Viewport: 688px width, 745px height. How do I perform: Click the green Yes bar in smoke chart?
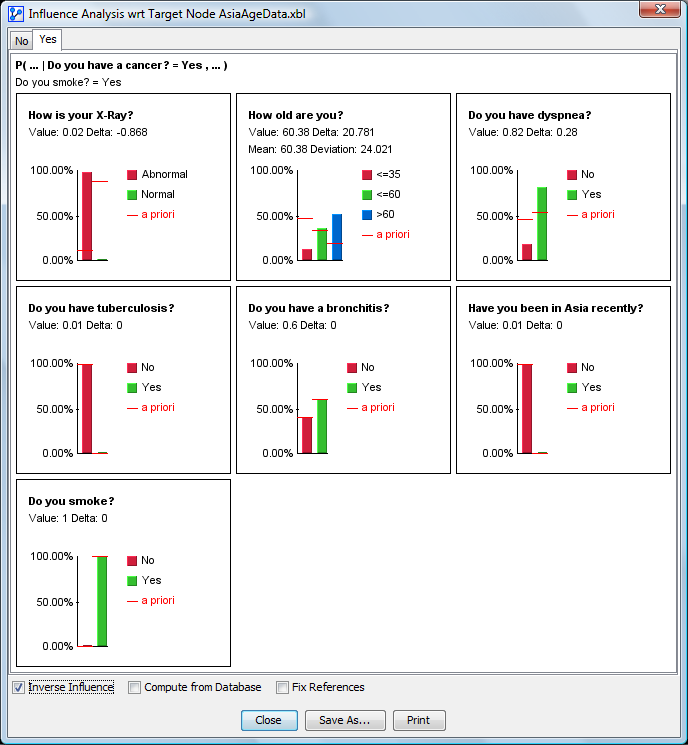pyautogui.click(x=102, y=601)
